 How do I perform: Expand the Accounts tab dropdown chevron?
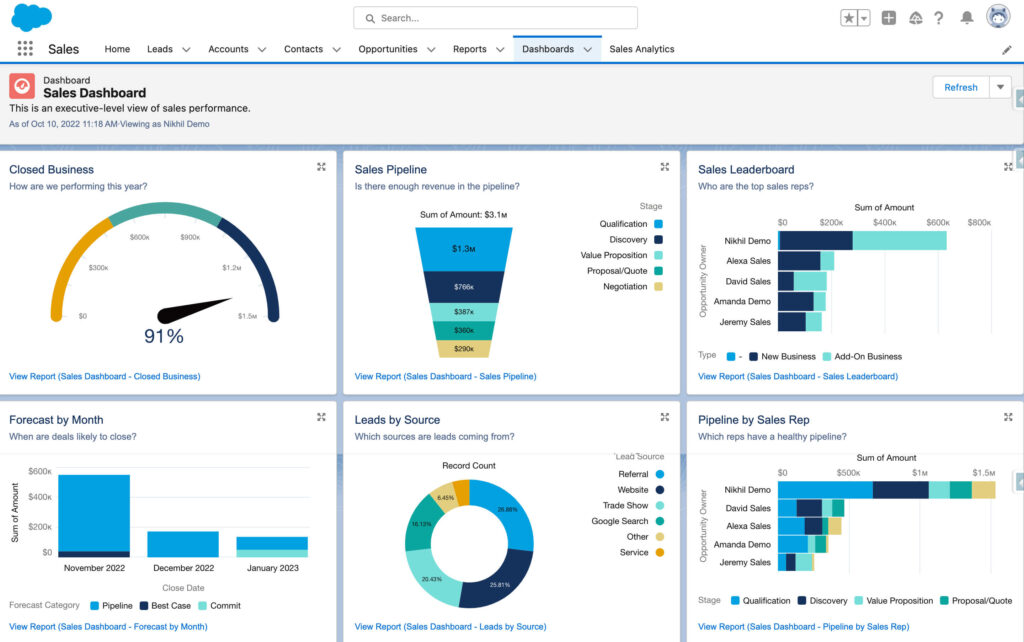(262, 49)
